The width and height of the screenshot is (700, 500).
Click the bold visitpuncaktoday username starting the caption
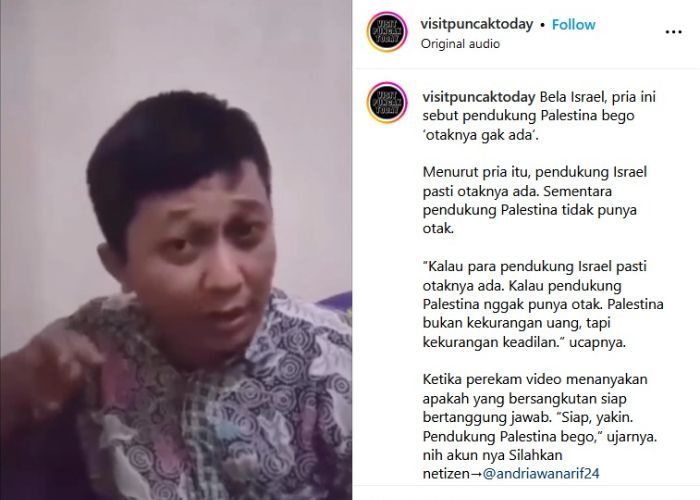click(479, 96)
